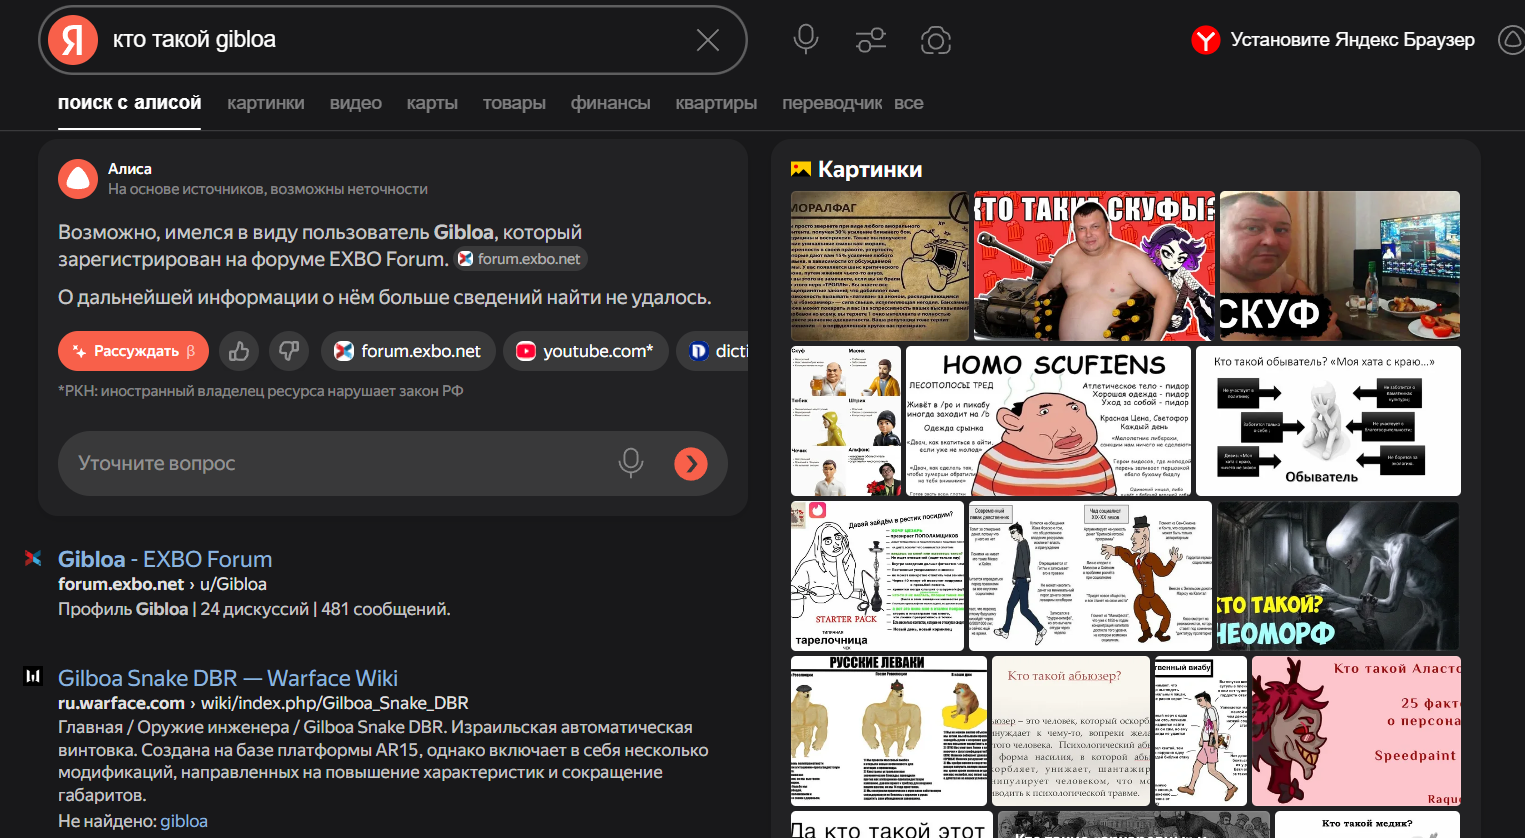The image size is (1525, 838).
Task: Open youtube.com source button
Action: pyautogui.click(x=585, y=351)
